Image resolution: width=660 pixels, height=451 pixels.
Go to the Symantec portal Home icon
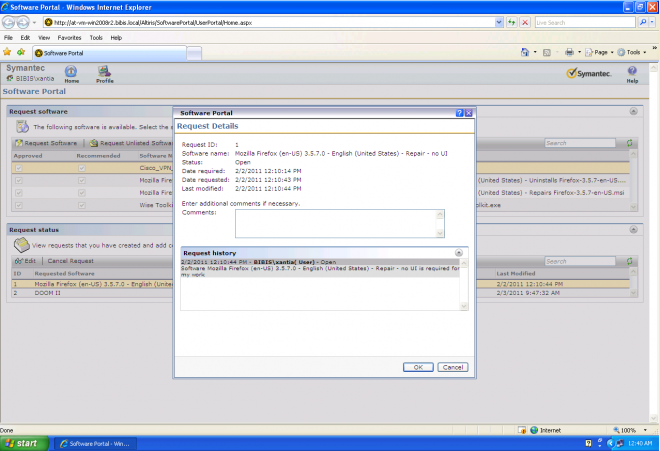tap(71, 74)
